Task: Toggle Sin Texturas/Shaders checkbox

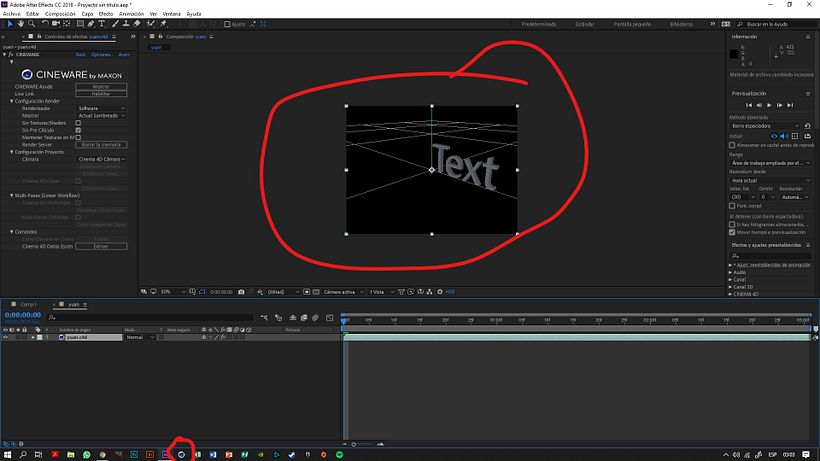Action: [x=78, y=123]
